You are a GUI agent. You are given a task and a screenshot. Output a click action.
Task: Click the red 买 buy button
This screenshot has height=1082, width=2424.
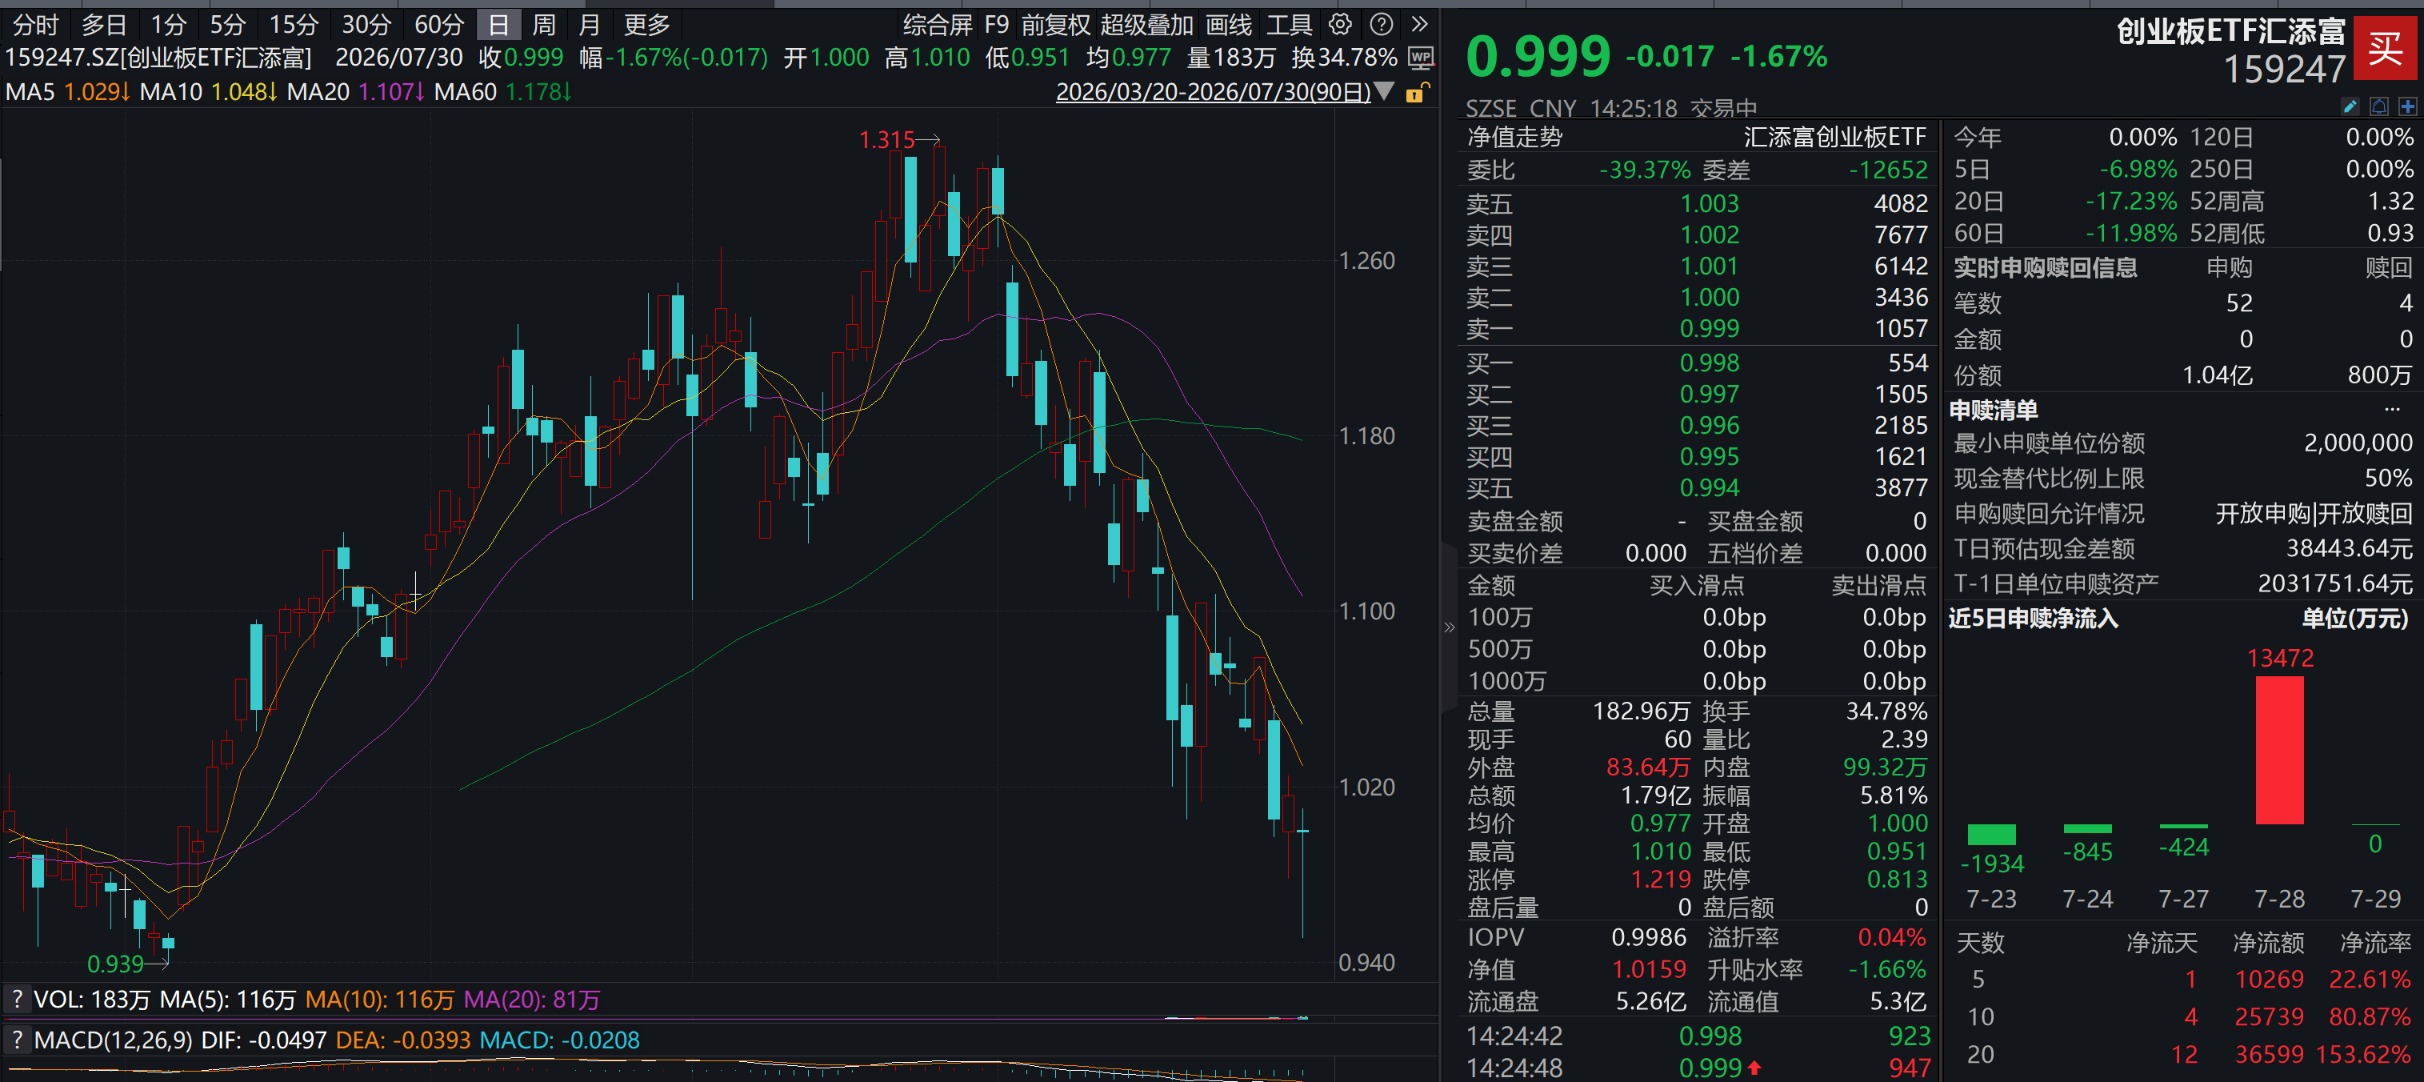click(2384, 47)
